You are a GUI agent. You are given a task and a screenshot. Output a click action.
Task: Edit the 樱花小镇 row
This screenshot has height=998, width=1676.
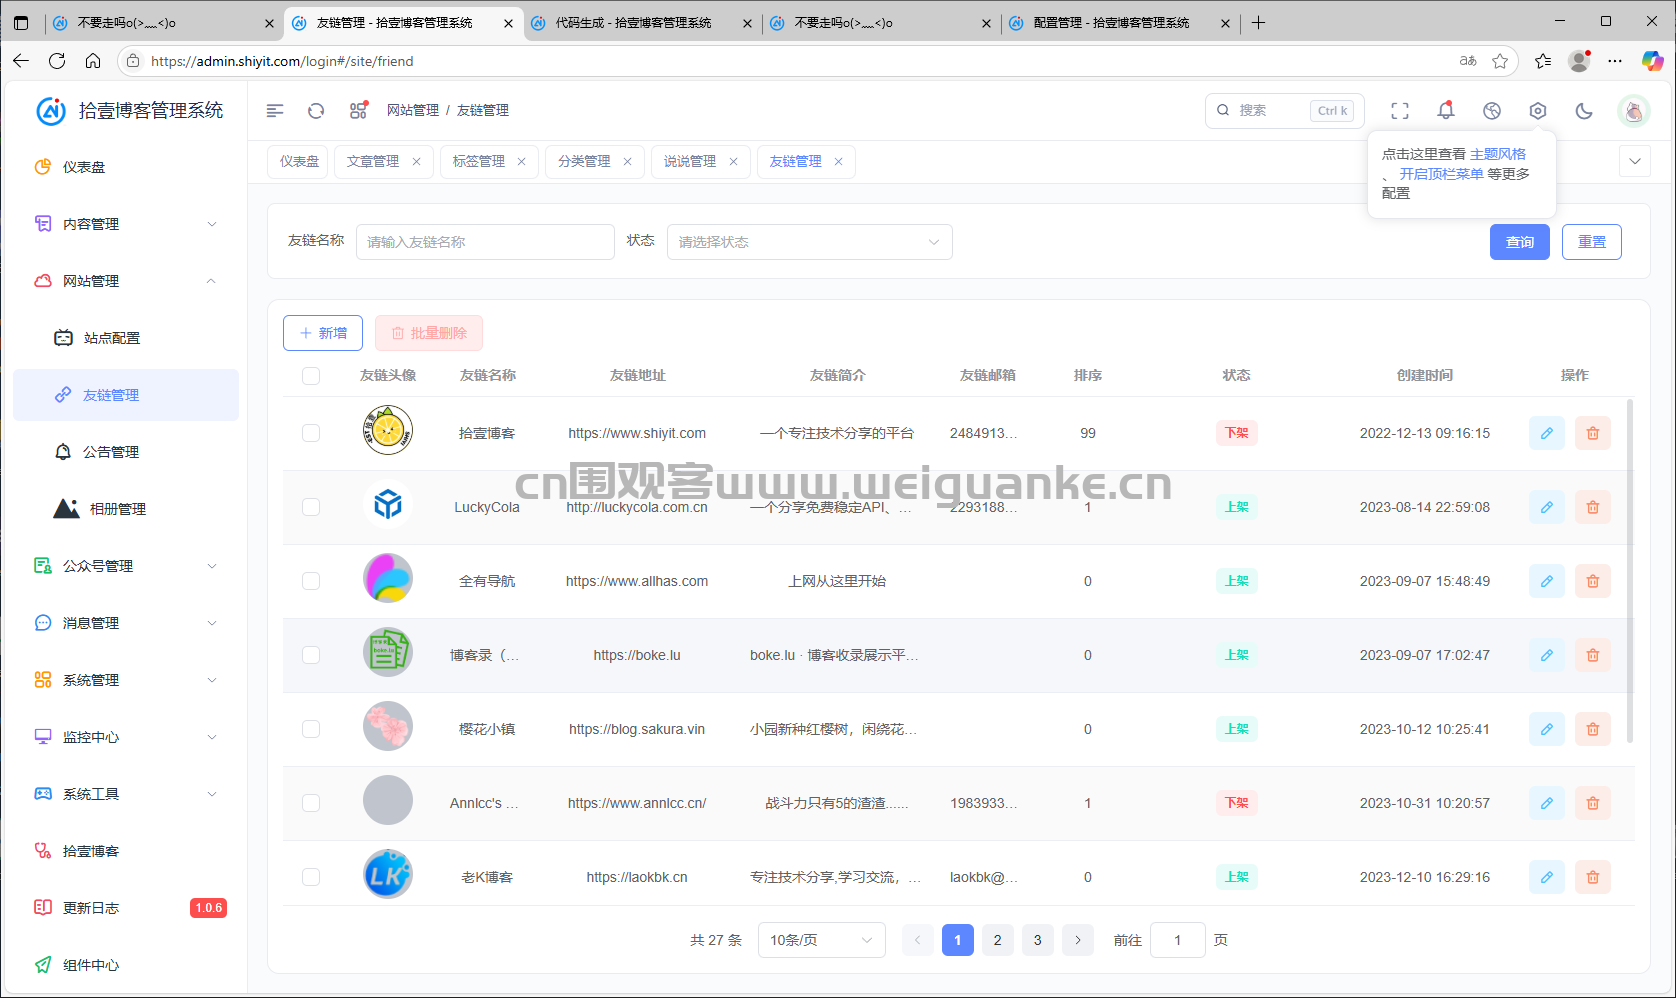[1547, 729]
